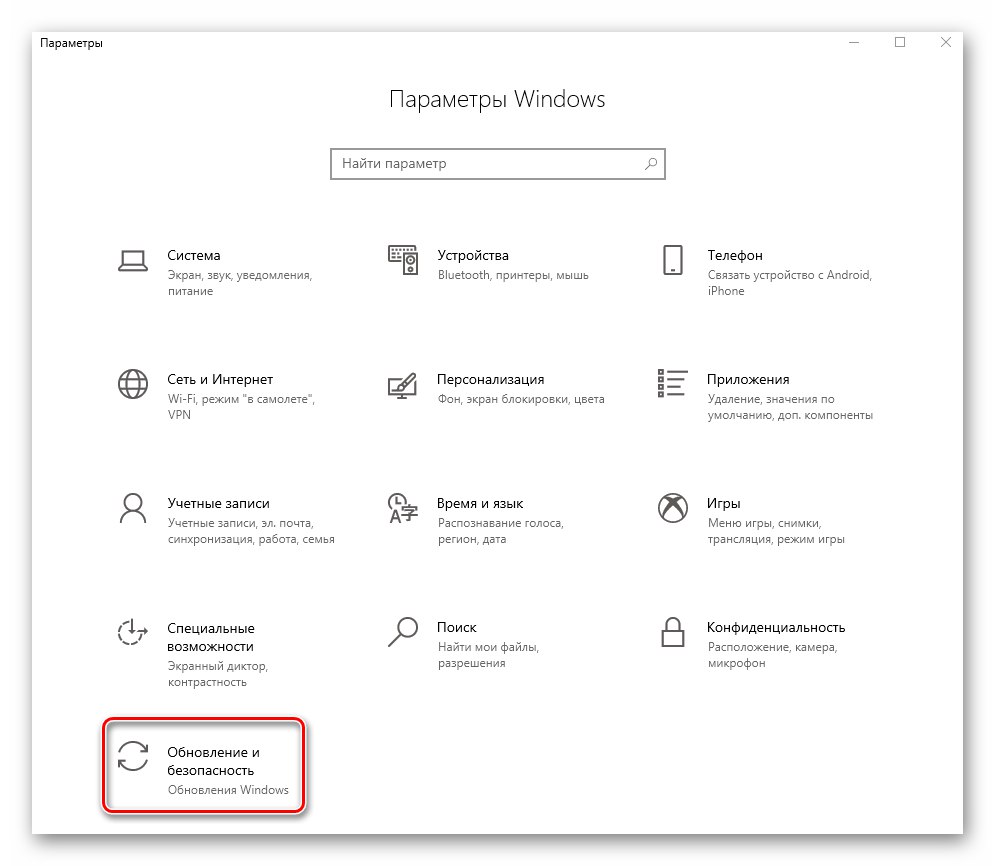Screen dimensions: 995x866
Task: Focus the Найти параметр search field
Action: click(498, 164)
